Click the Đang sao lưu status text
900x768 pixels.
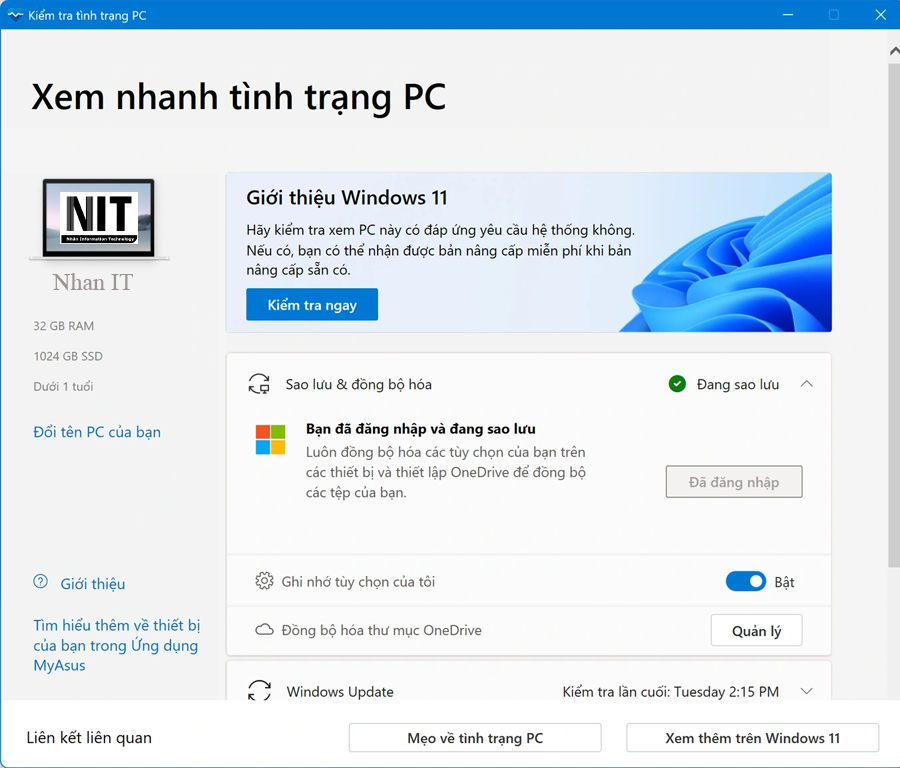click(738, 385)
